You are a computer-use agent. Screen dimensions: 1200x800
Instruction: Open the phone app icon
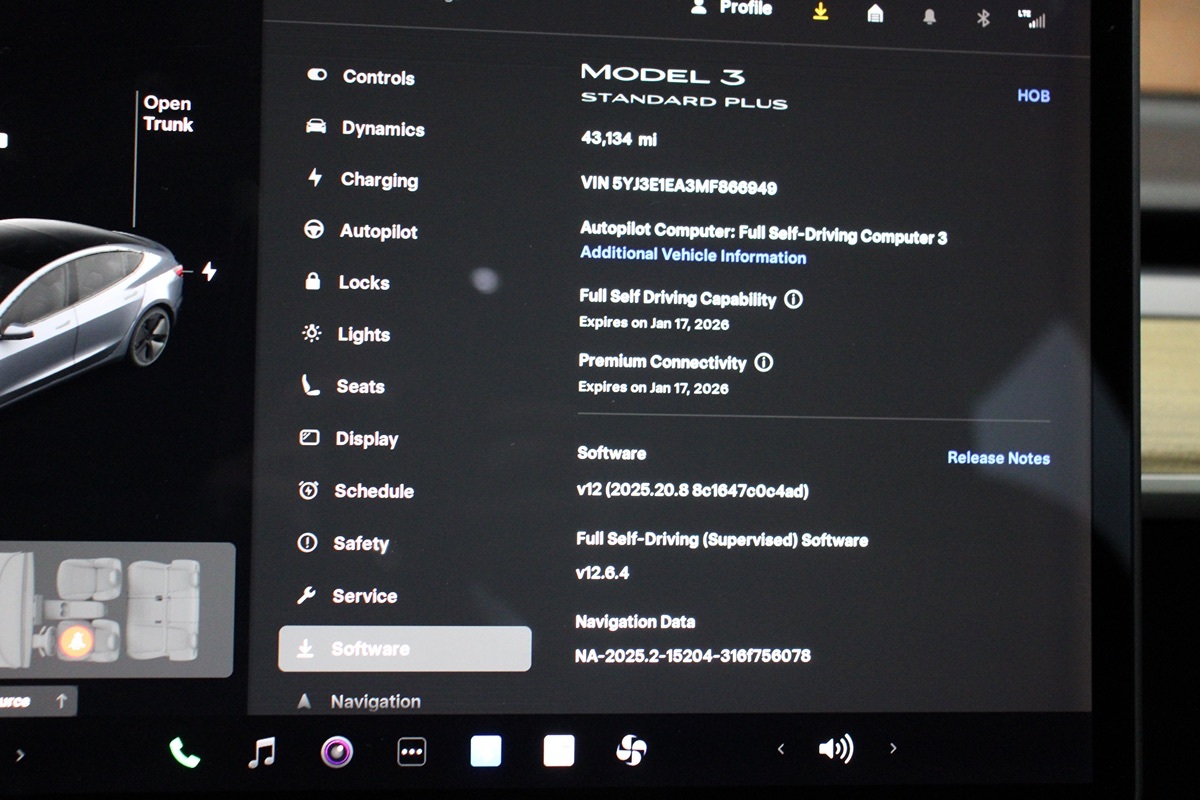pos(184,751)
